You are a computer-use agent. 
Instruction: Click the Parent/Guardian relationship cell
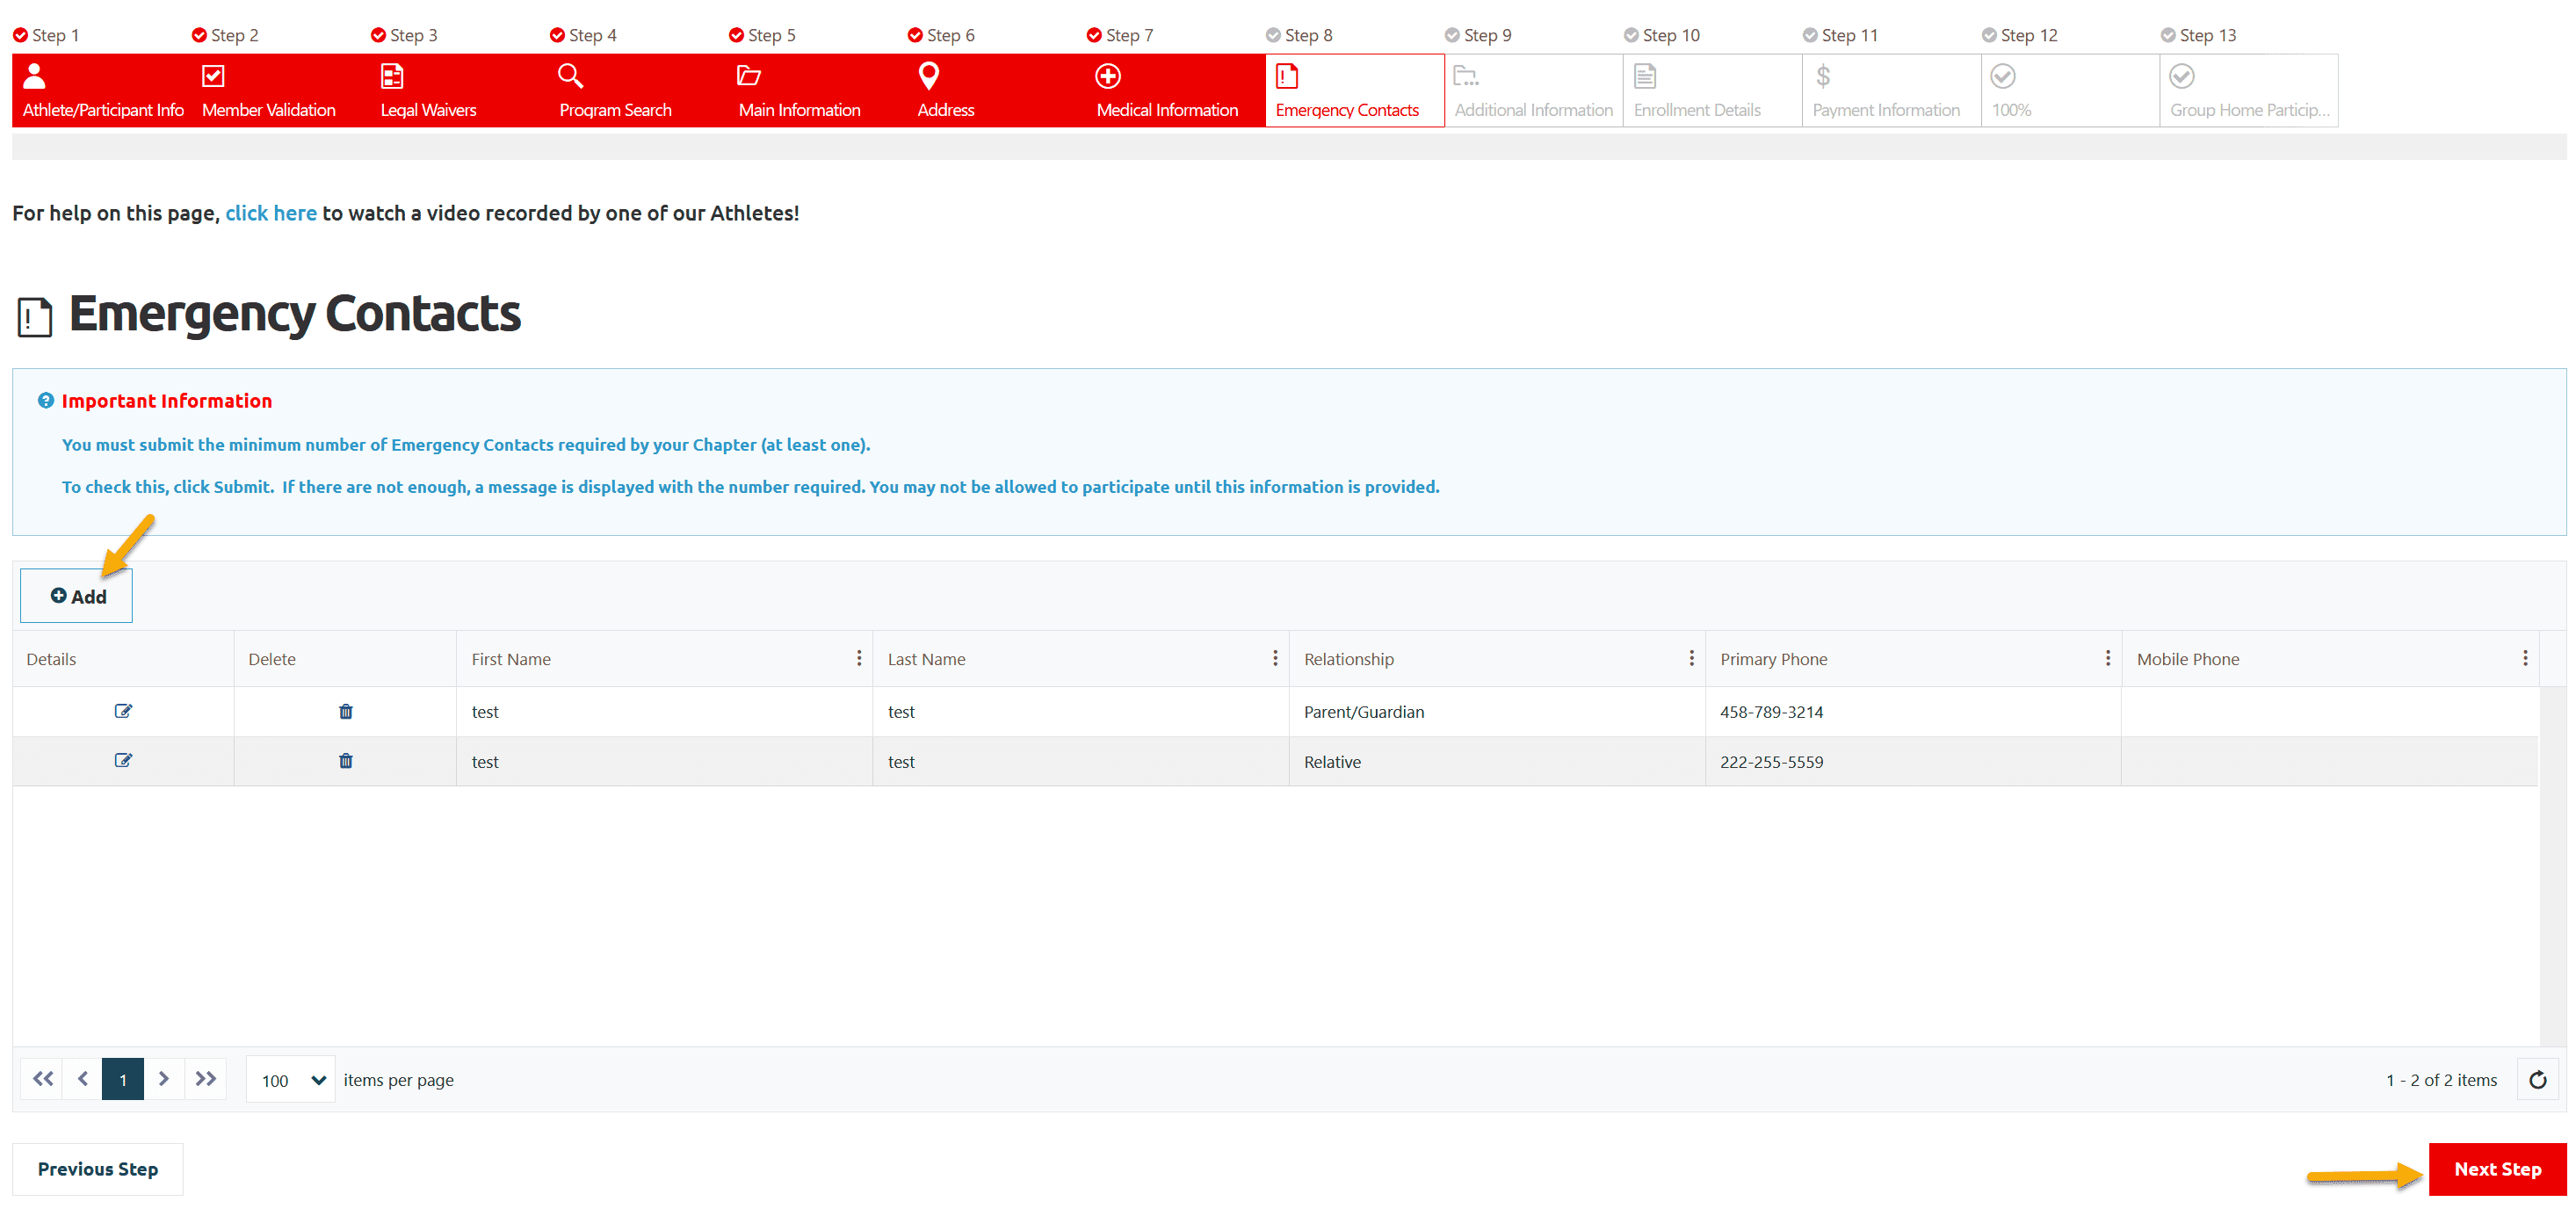[x=1497, y=712]
